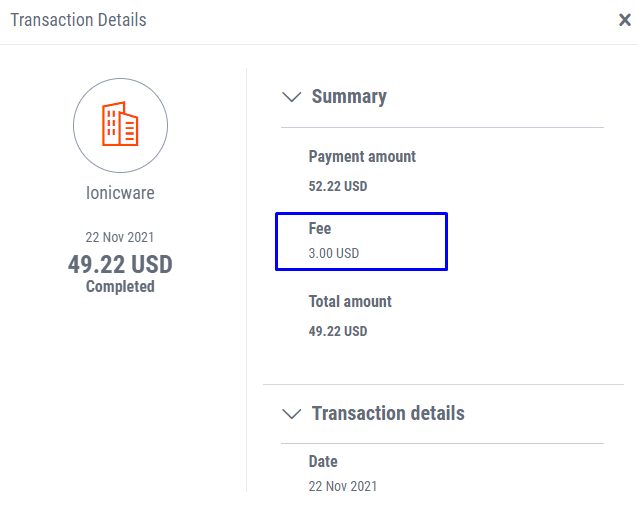Select the 52.22 USD payment value
Image resolution: width=638 pixels, height=513 pixels.
338,186
